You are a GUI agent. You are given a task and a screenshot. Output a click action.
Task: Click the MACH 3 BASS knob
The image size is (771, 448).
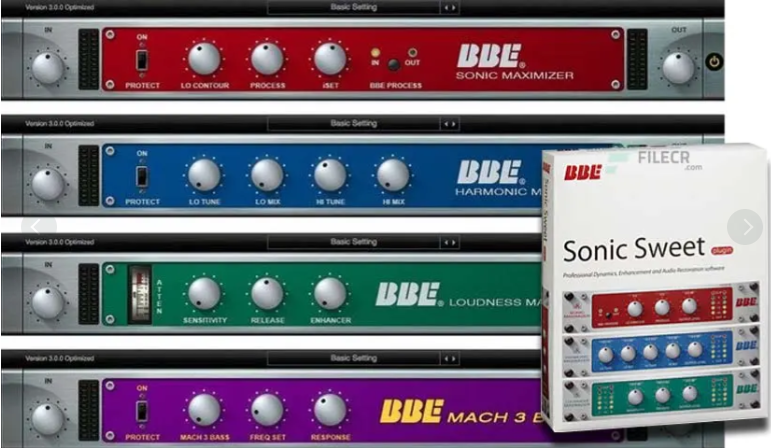coord(204,410)
